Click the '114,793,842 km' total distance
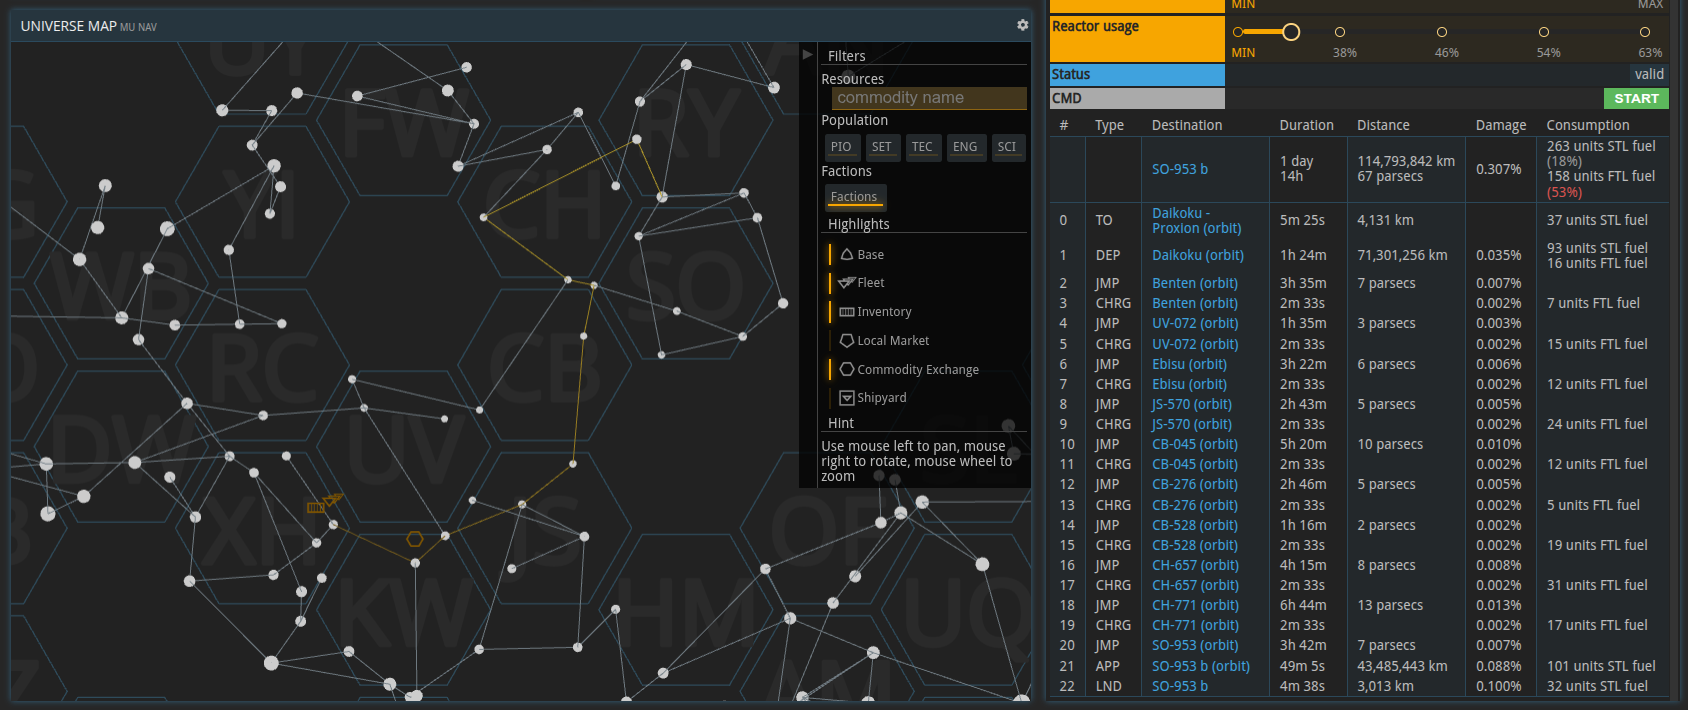The width and height of the screenshot is (1688, 710). coord(1406,161)
